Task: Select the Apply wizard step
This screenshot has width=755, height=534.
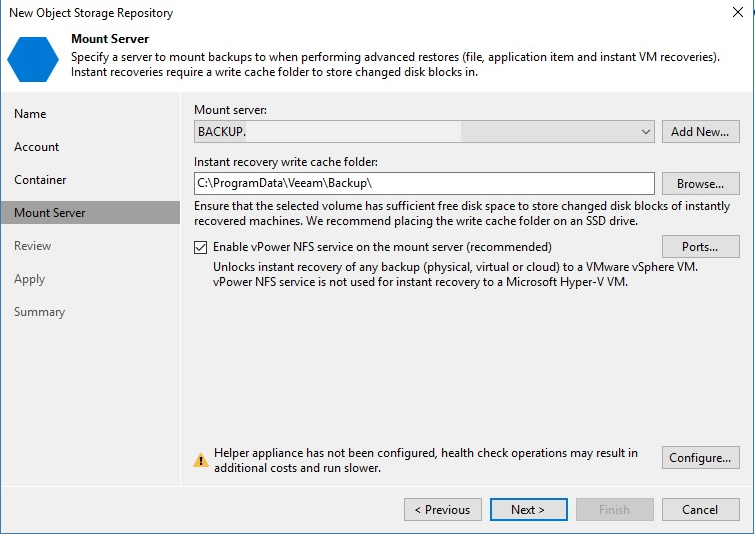Action: [29, 279]
